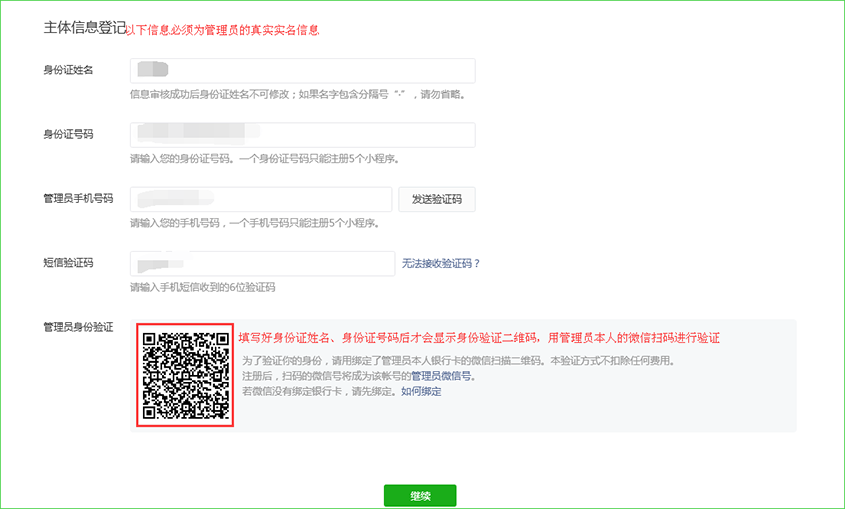Viewport: 845px width, 509px height.
Task: Open the 管理员微信号 link
Action: (442, 376)
